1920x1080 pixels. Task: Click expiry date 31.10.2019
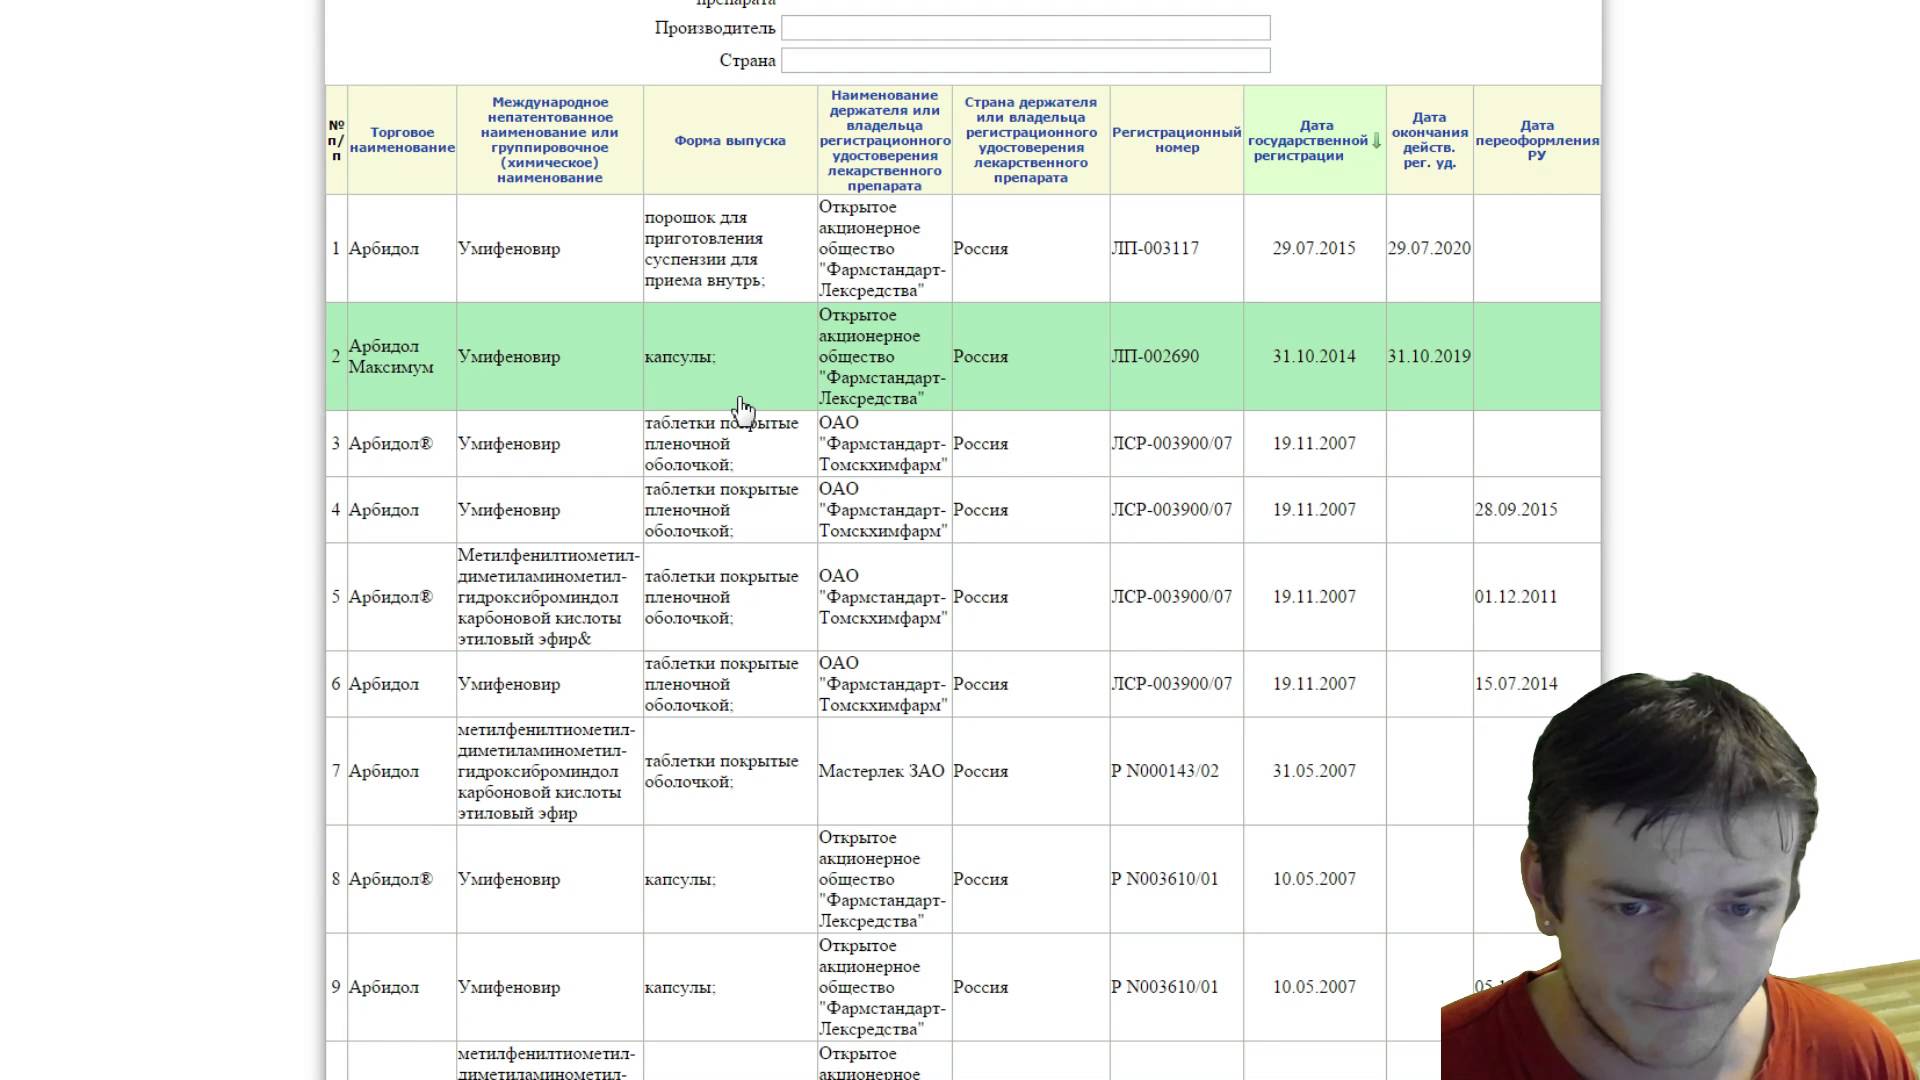(x=1429, y=356)
